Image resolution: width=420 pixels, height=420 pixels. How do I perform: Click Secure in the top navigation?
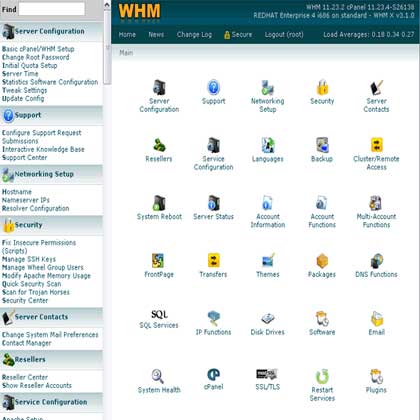(x=238, y=35)
